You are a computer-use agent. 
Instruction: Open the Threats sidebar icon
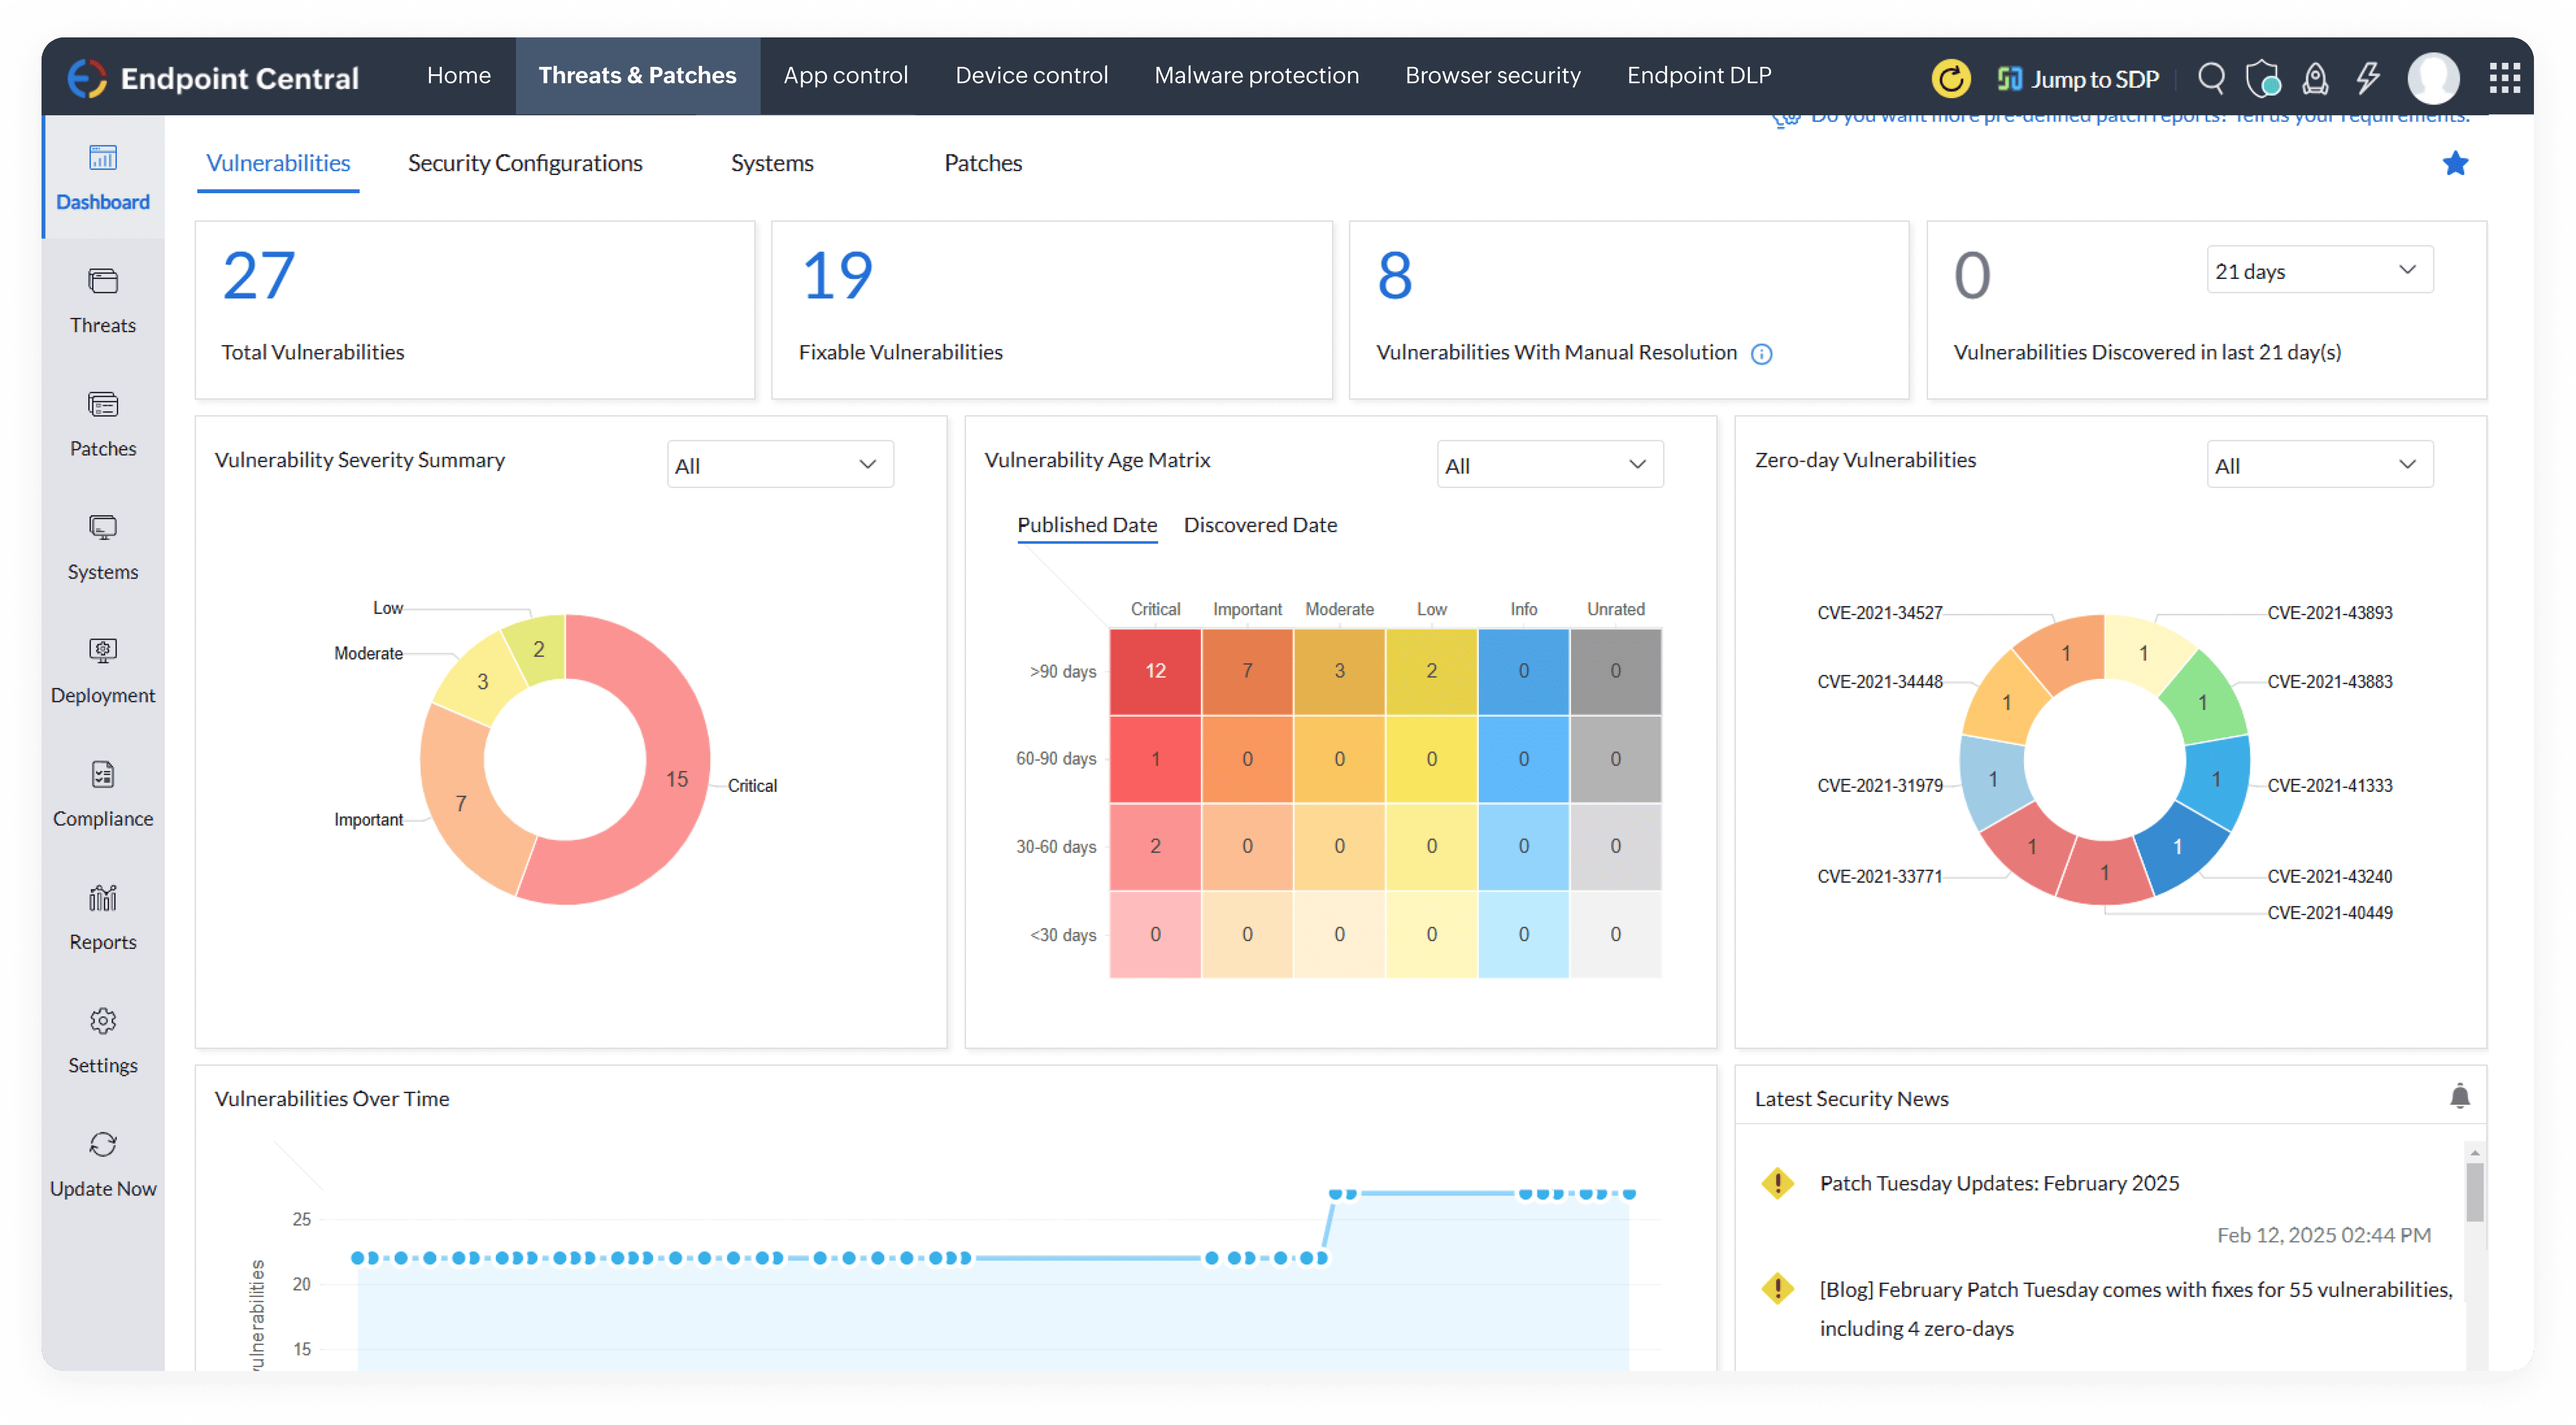tap(102, 282)
